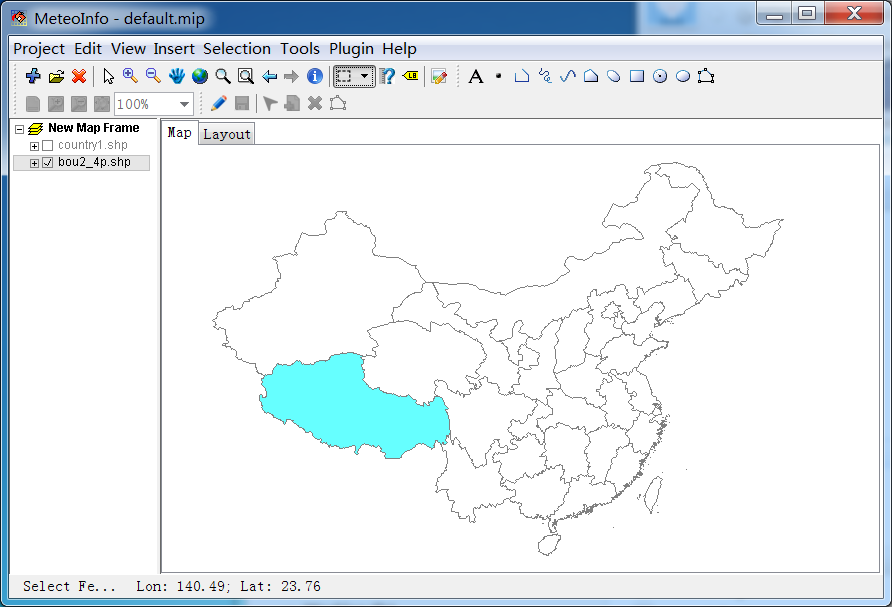Enable the country1.shp layer checkbox
Screen dimensions: 892x607
click(47, 146)
